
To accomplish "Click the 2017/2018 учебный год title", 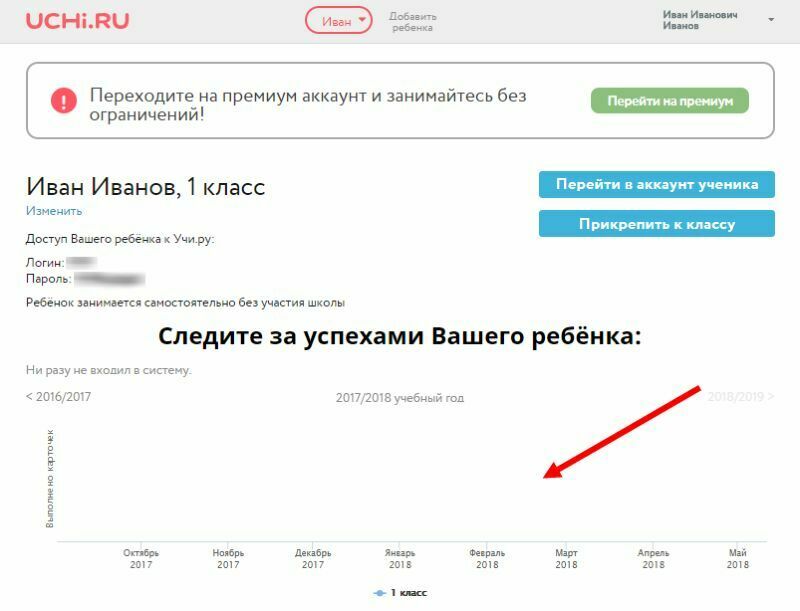I will tap(400, 398).
